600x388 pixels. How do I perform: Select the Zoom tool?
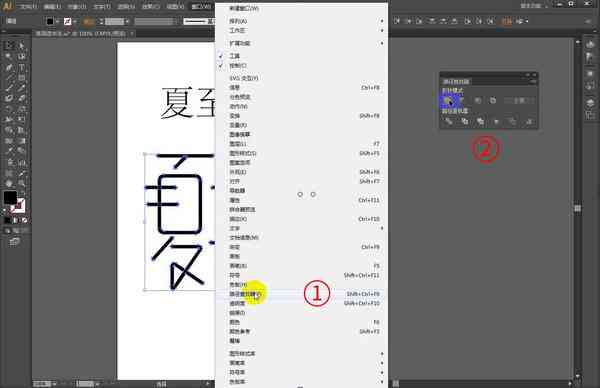coord(22,183)
